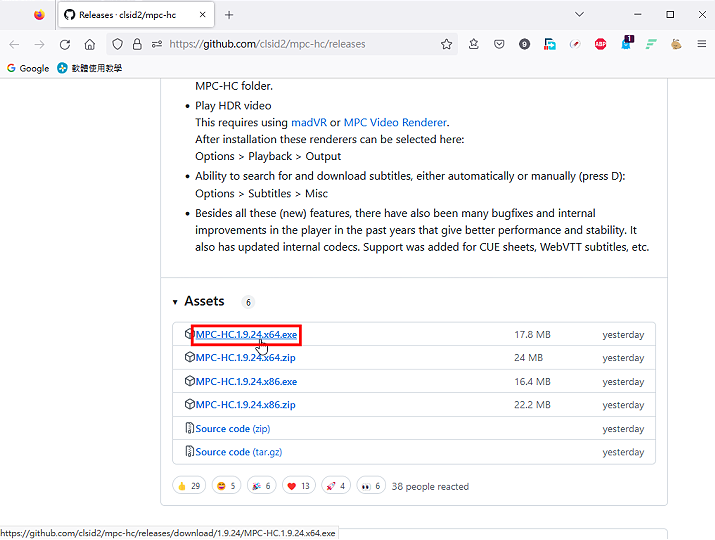Download MPC-HC.1.9.24.x86.zip
Screen dimensions: 715x540
245,405
